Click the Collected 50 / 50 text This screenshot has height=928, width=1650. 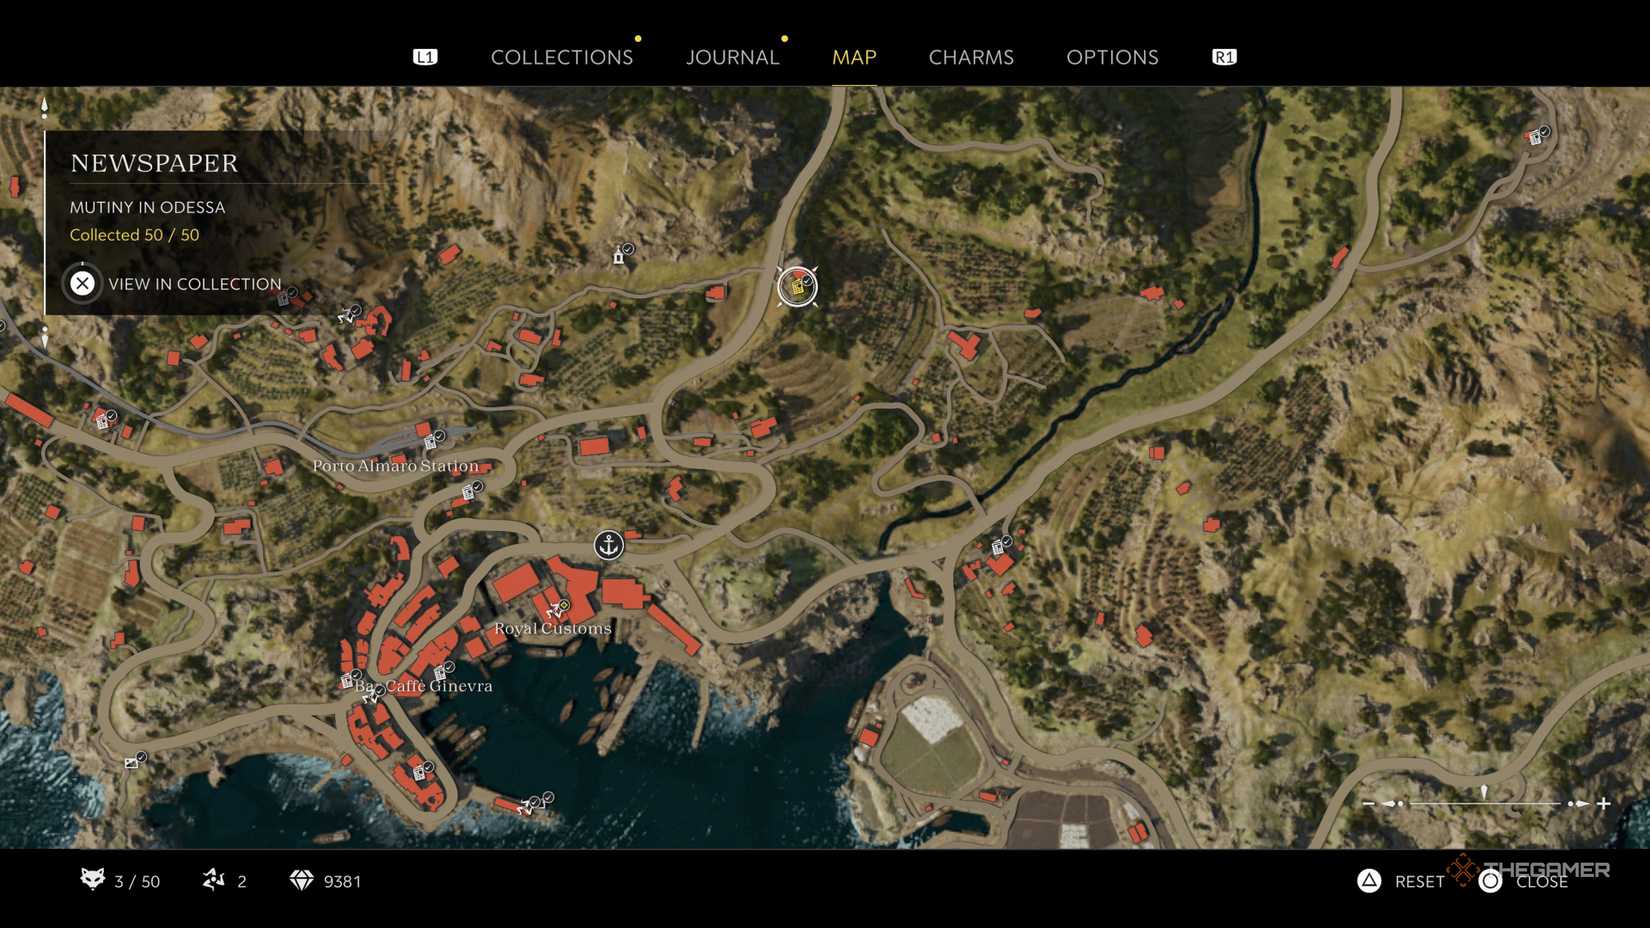[134, 235]
